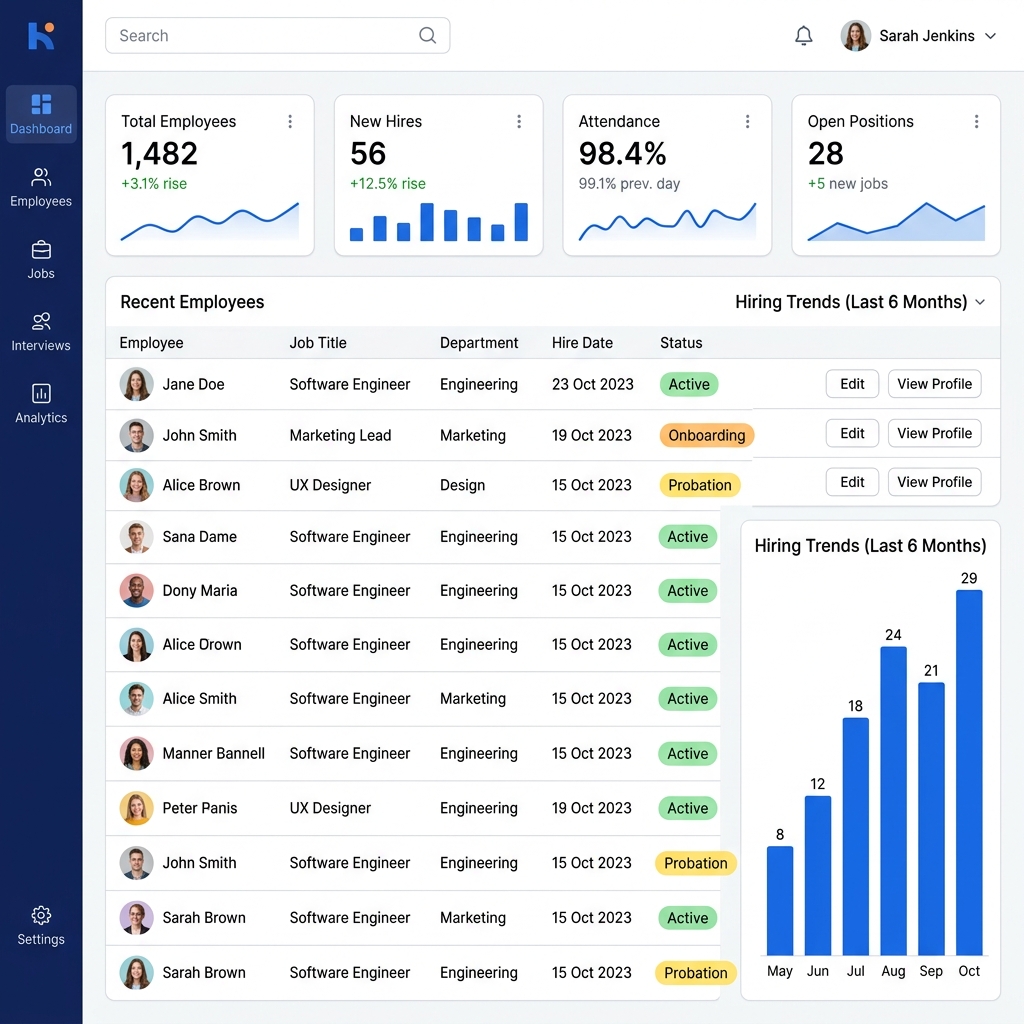1024x1024 pixels.
Task: Sort by Department column header
Action: click(x=479, y=343)
